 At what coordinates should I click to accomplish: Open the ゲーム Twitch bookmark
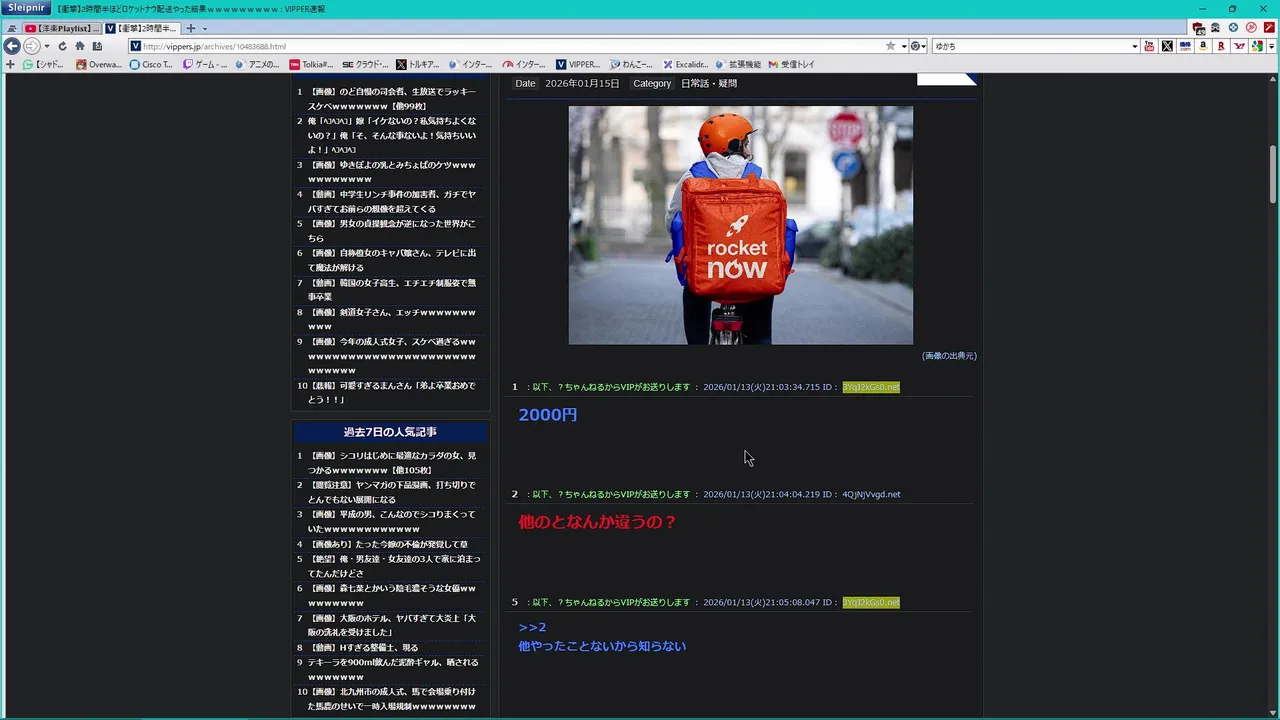[206, 64]
